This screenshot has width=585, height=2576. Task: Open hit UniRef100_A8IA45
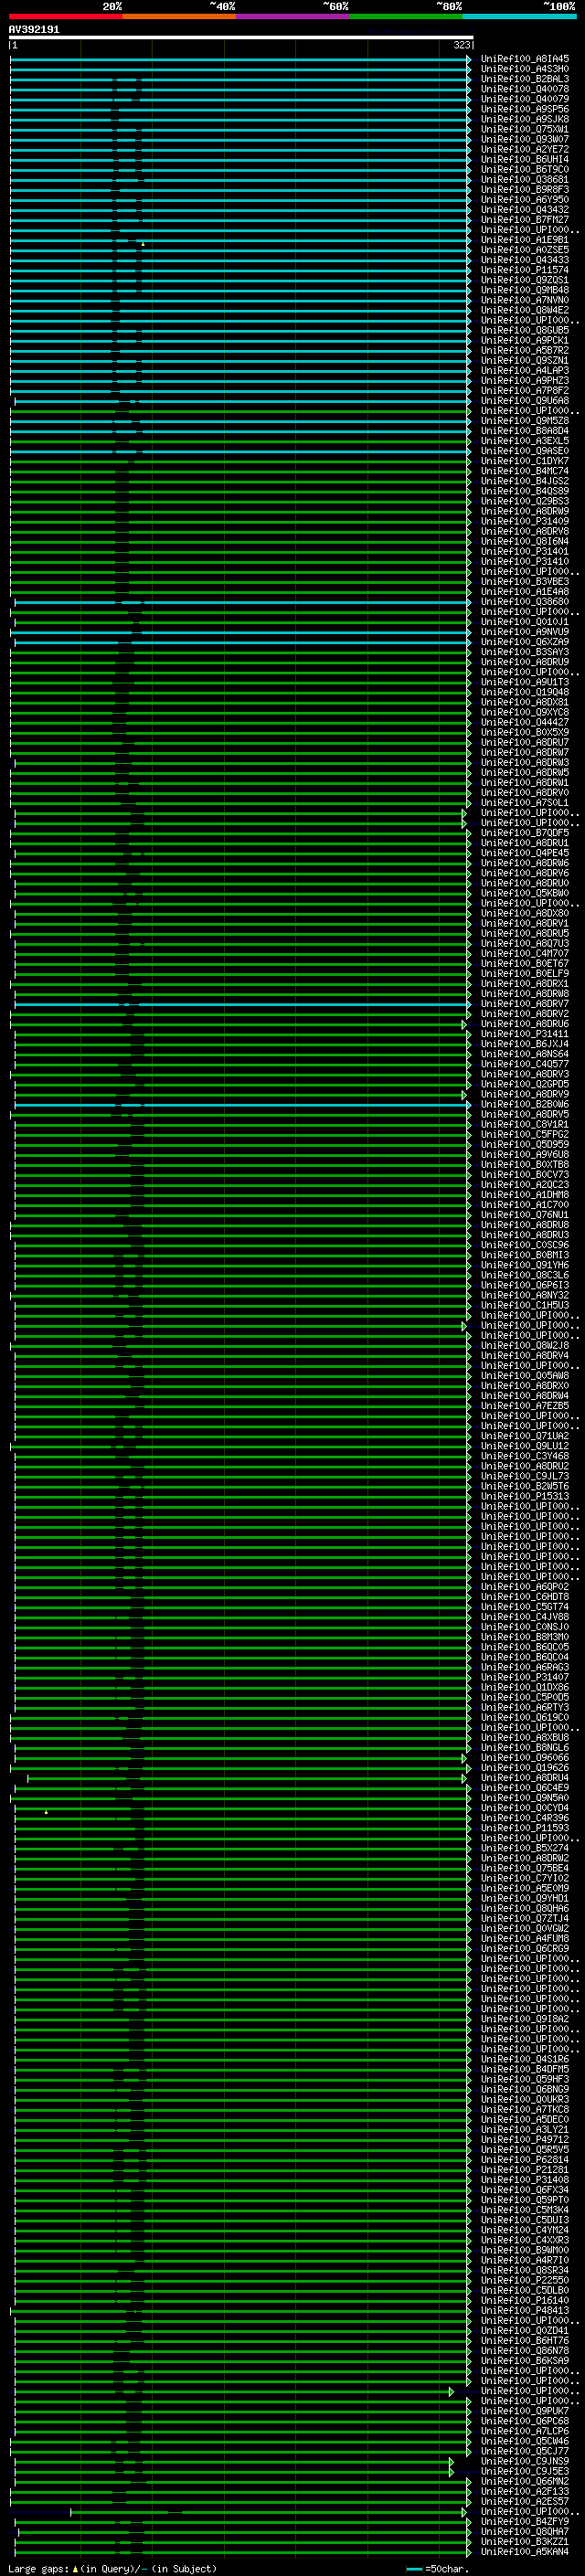point(524,59)
